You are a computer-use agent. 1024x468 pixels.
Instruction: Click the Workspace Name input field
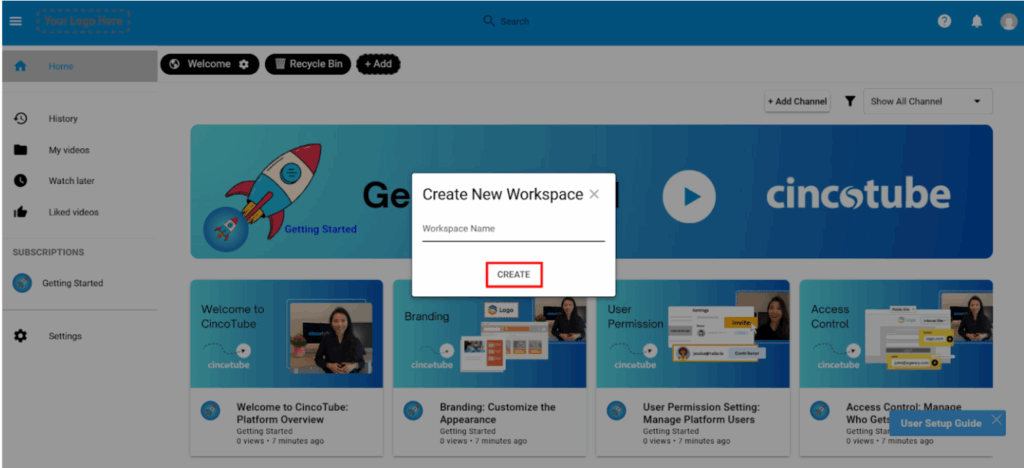click(513, 229)
